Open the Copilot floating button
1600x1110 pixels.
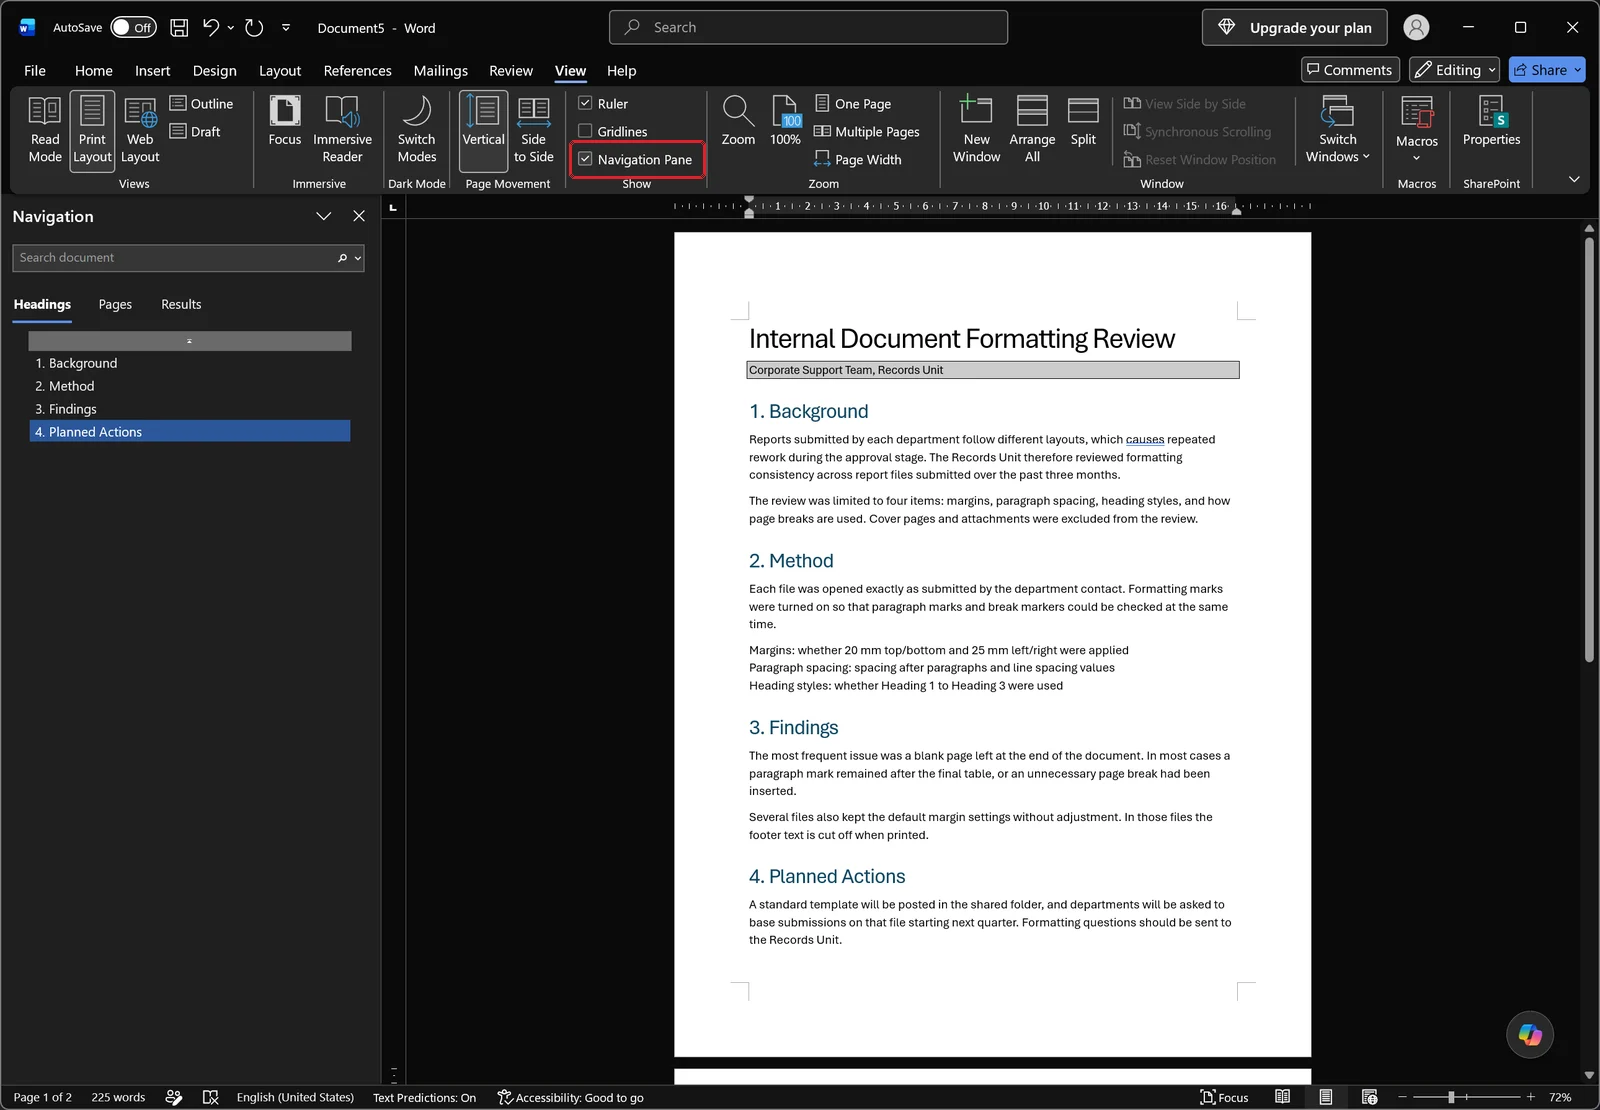pos(1530,1034)
